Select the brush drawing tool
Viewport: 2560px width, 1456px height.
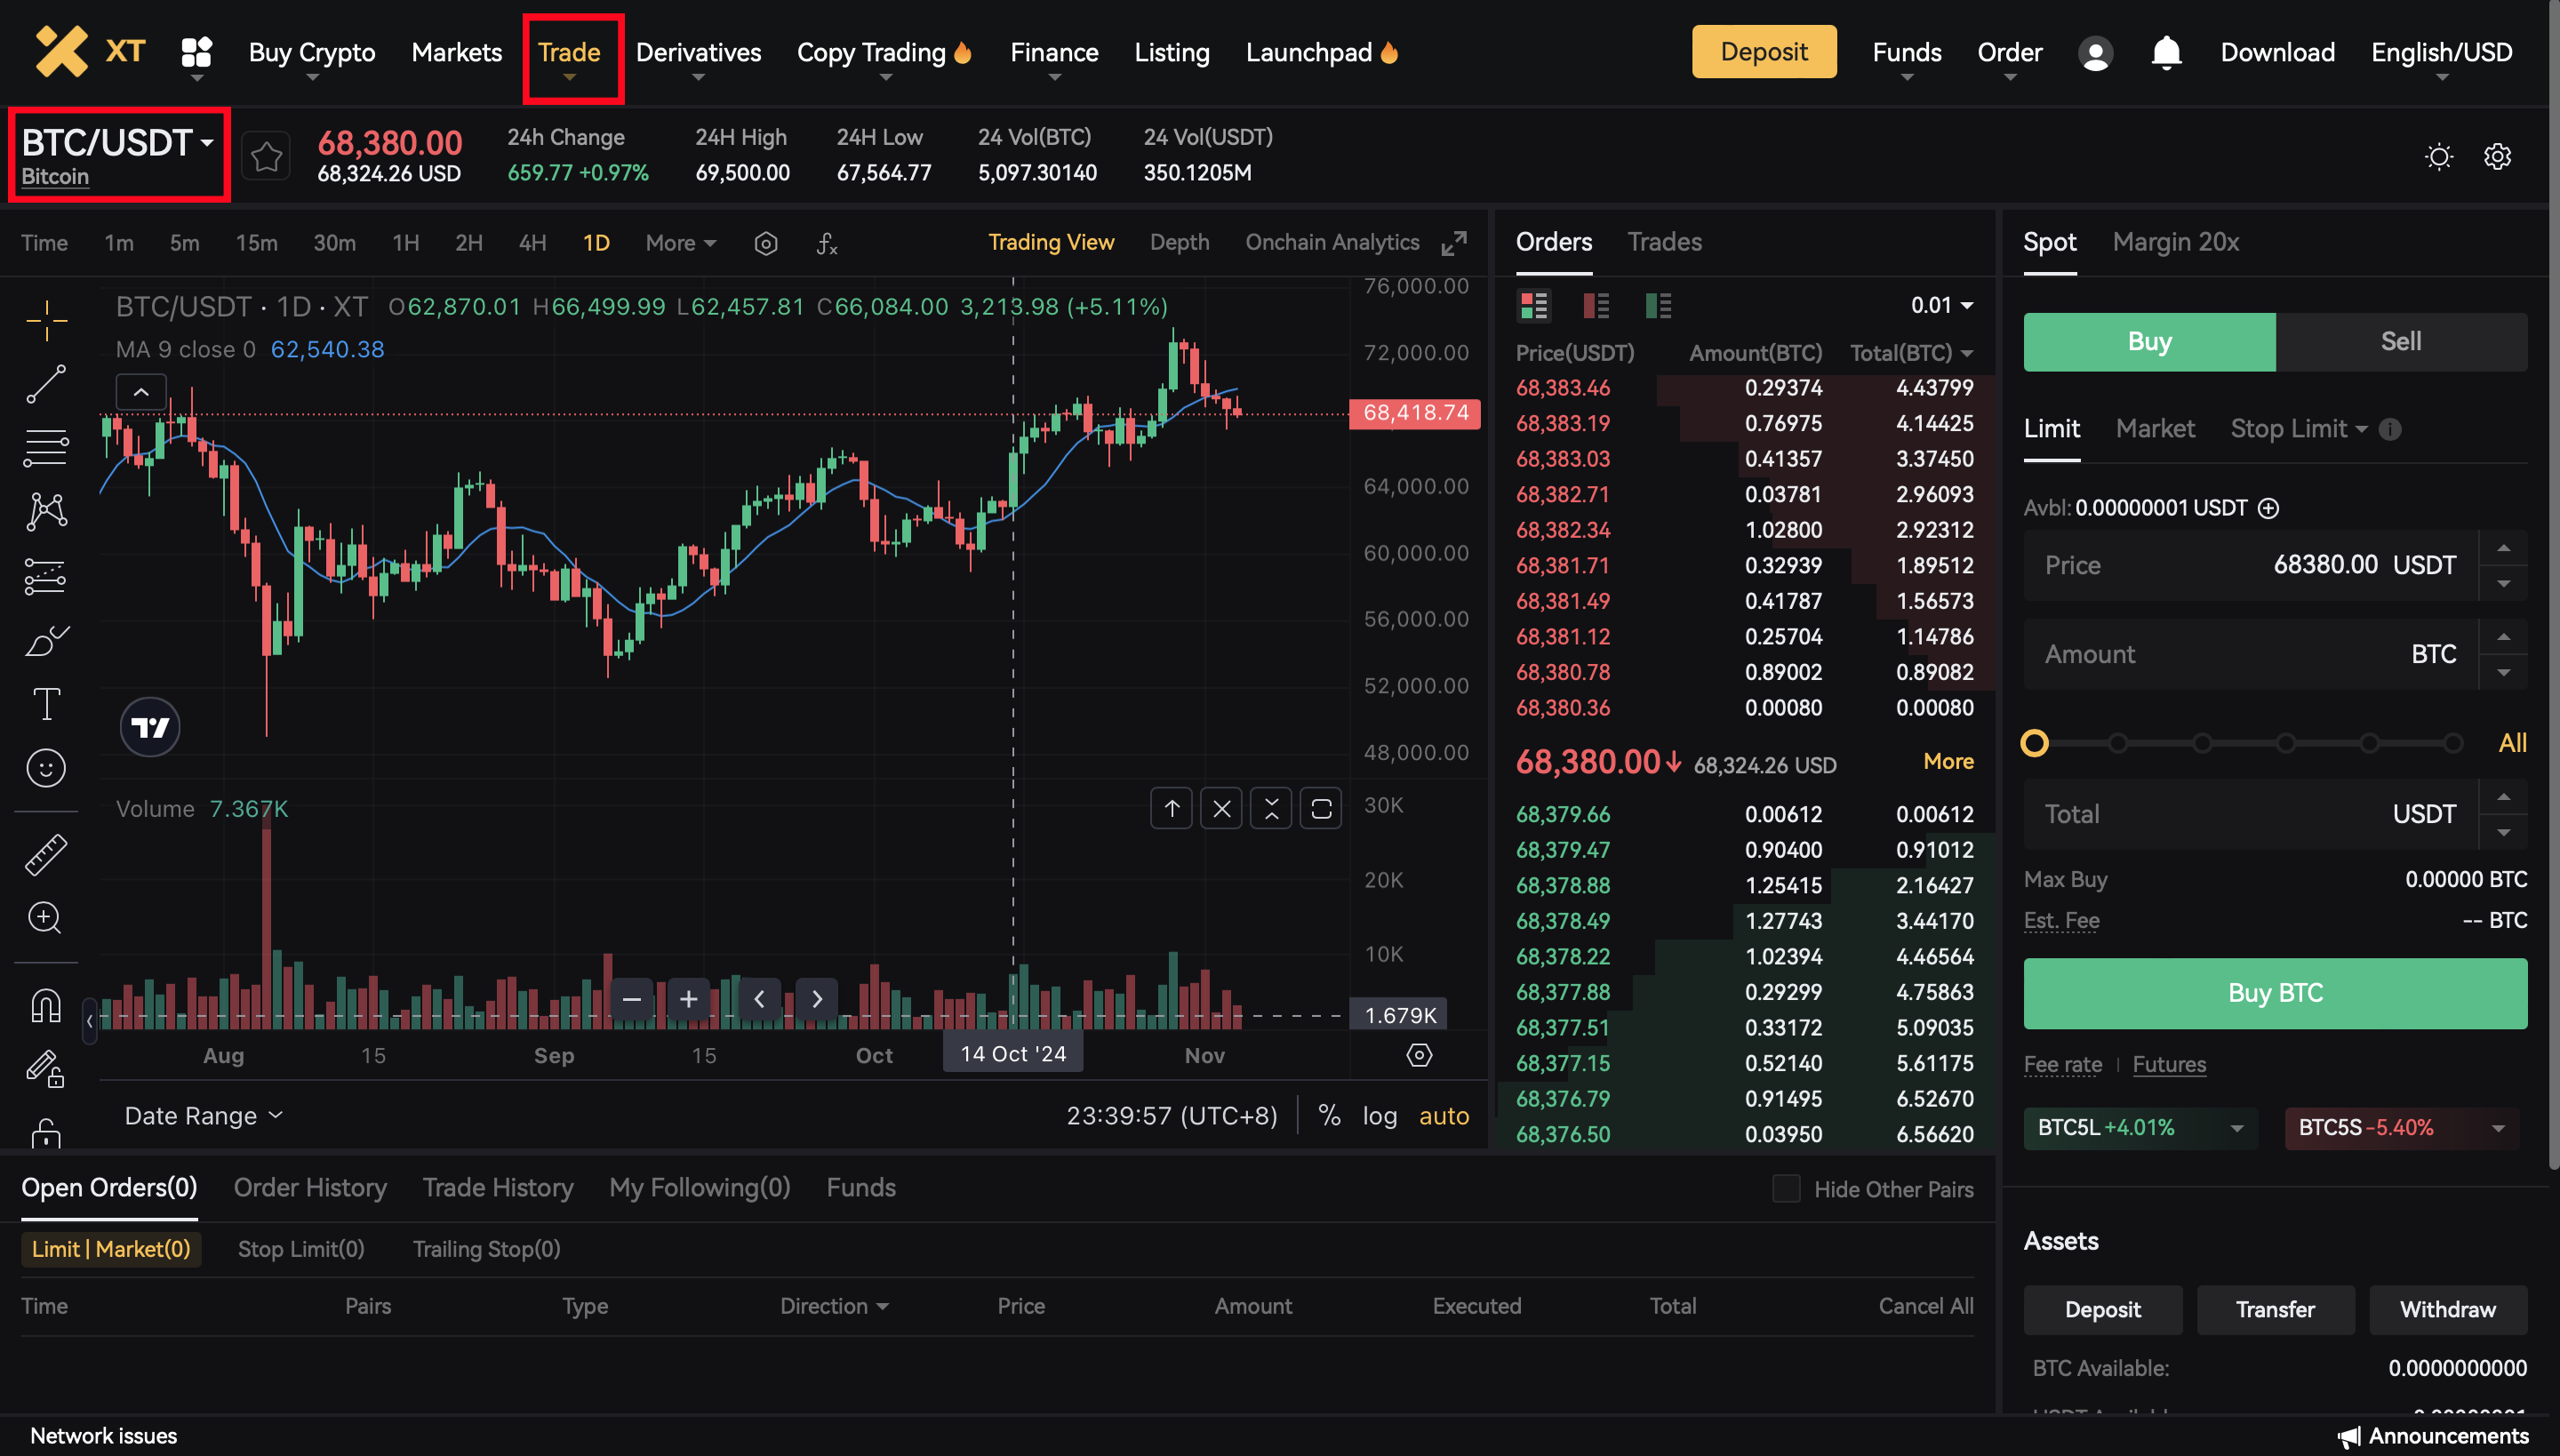tap(46, 640)
